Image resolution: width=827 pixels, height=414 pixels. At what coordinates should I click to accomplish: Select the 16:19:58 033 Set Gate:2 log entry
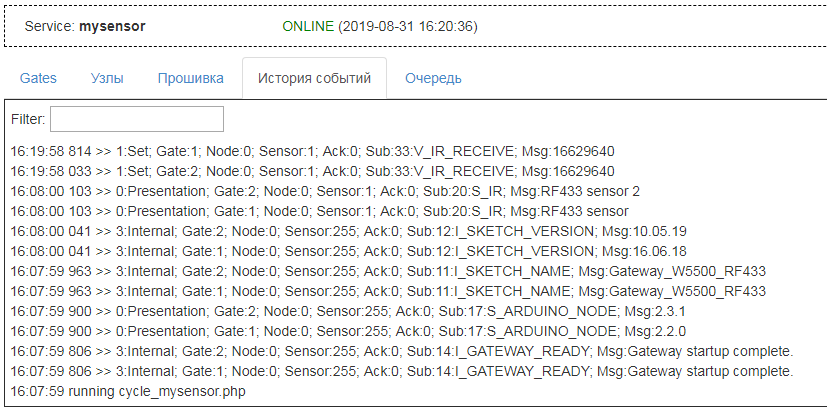tap(312, 171)
